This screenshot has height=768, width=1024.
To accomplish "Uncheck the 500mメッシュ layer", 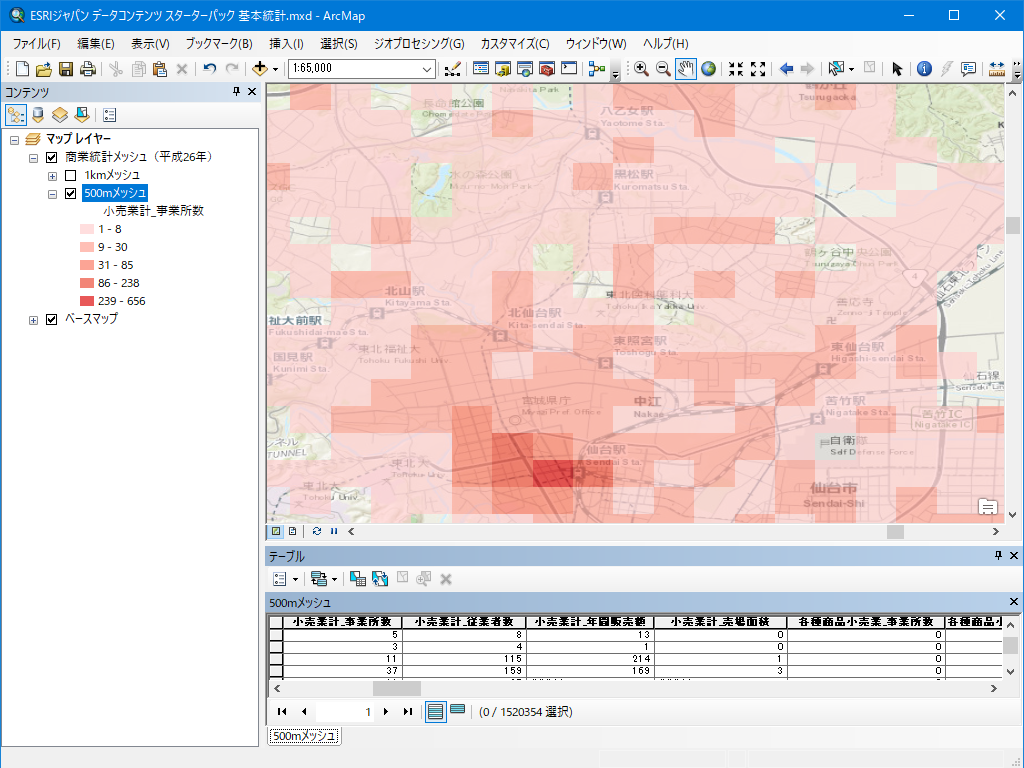I will [71, 194].
